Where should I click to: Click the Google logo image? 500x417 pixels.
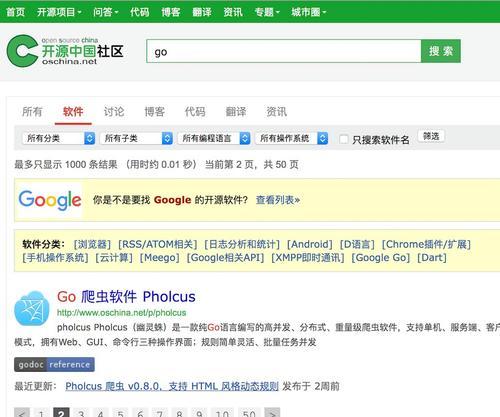click(50, 200)
